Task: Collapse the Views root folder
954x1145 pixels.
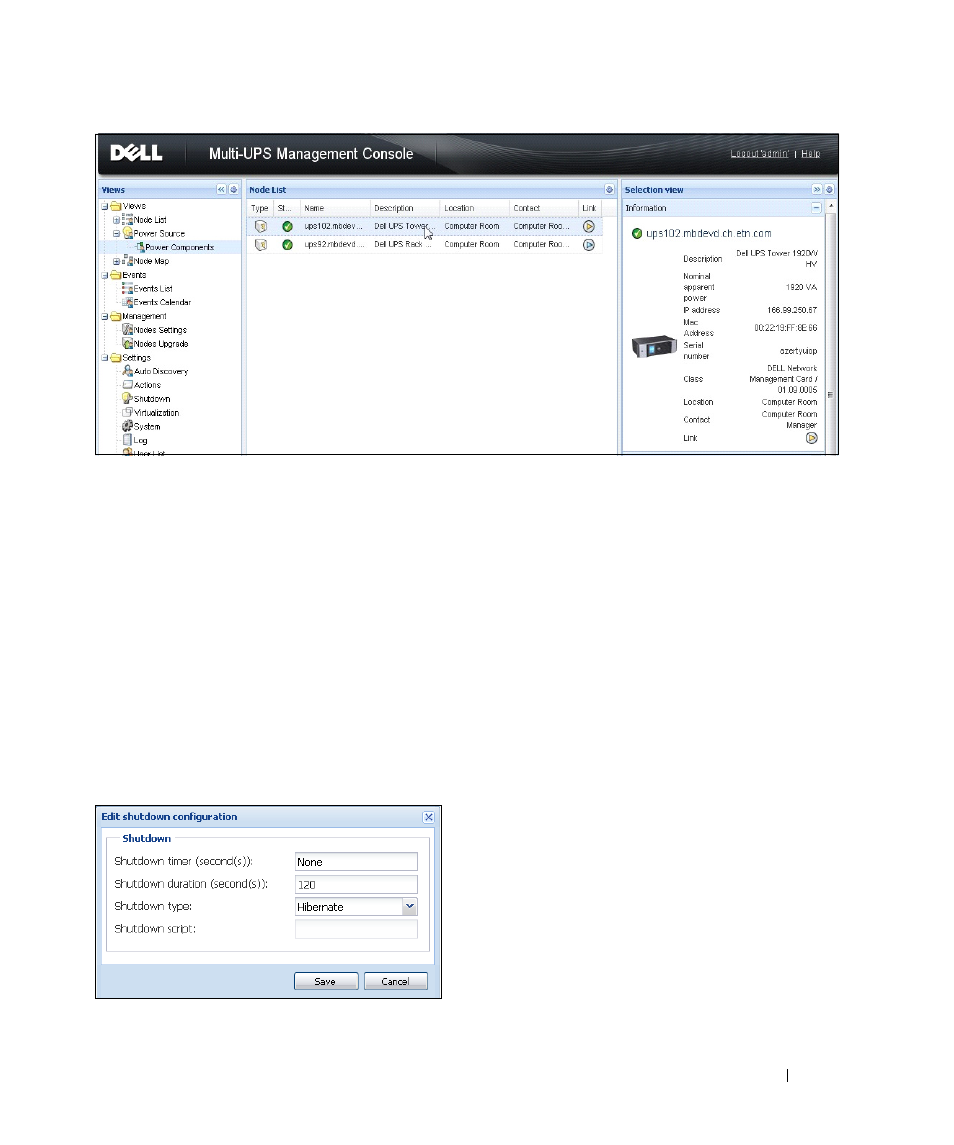Action: coord(104,207)
